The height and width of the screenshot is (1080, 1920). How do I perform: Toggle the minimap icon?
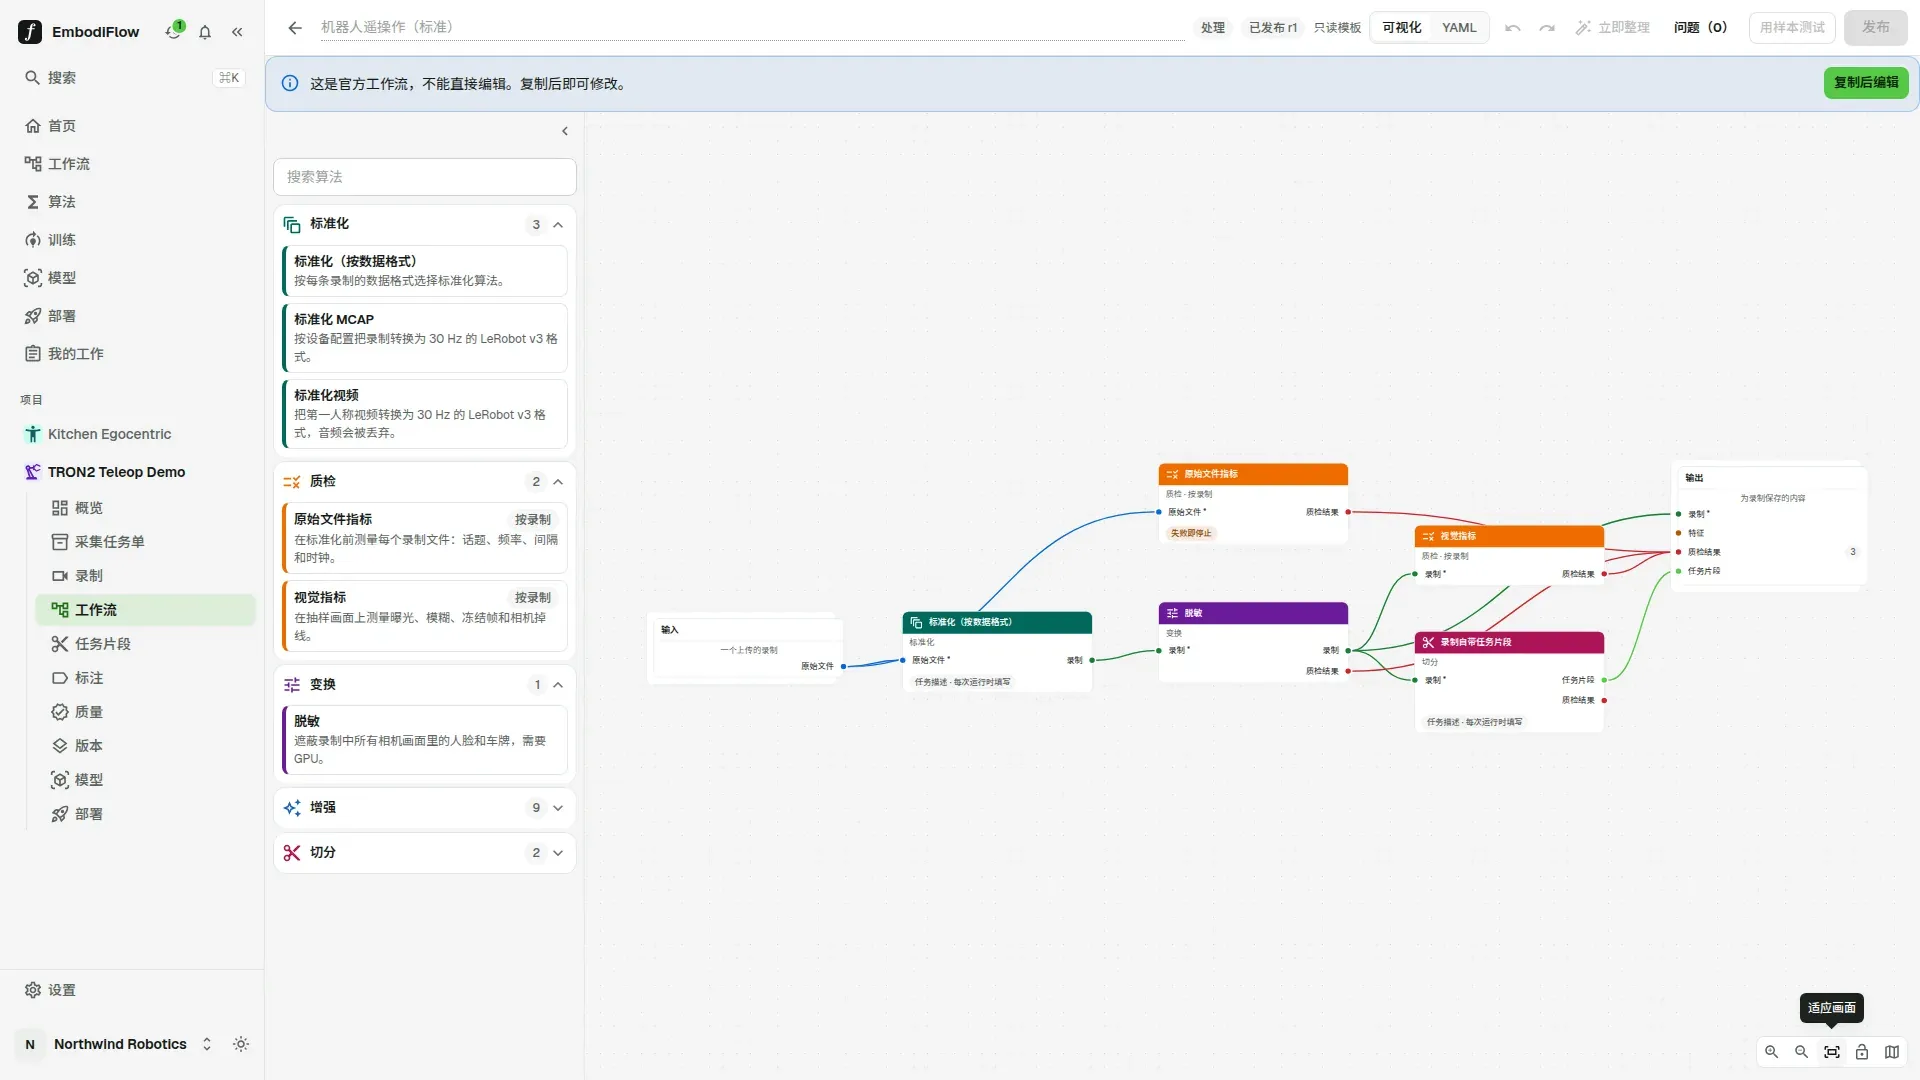(1892, 1052)
